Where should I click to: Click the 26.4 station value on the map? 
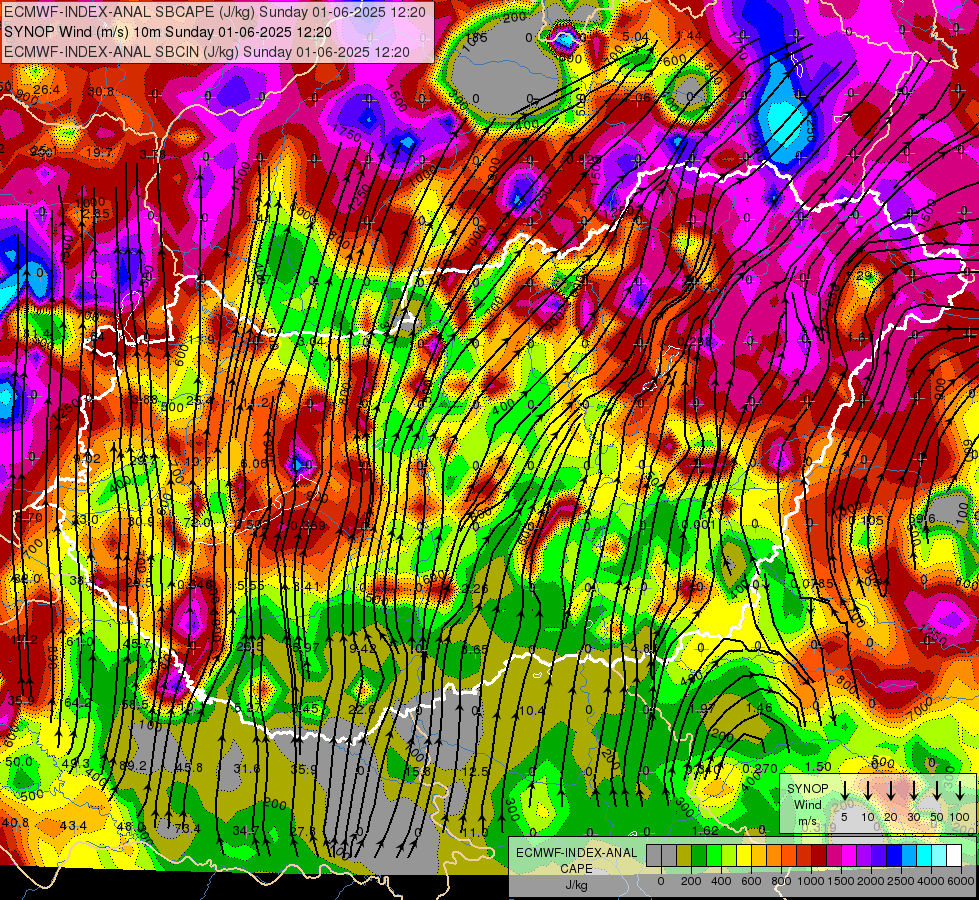click(46, 91)
